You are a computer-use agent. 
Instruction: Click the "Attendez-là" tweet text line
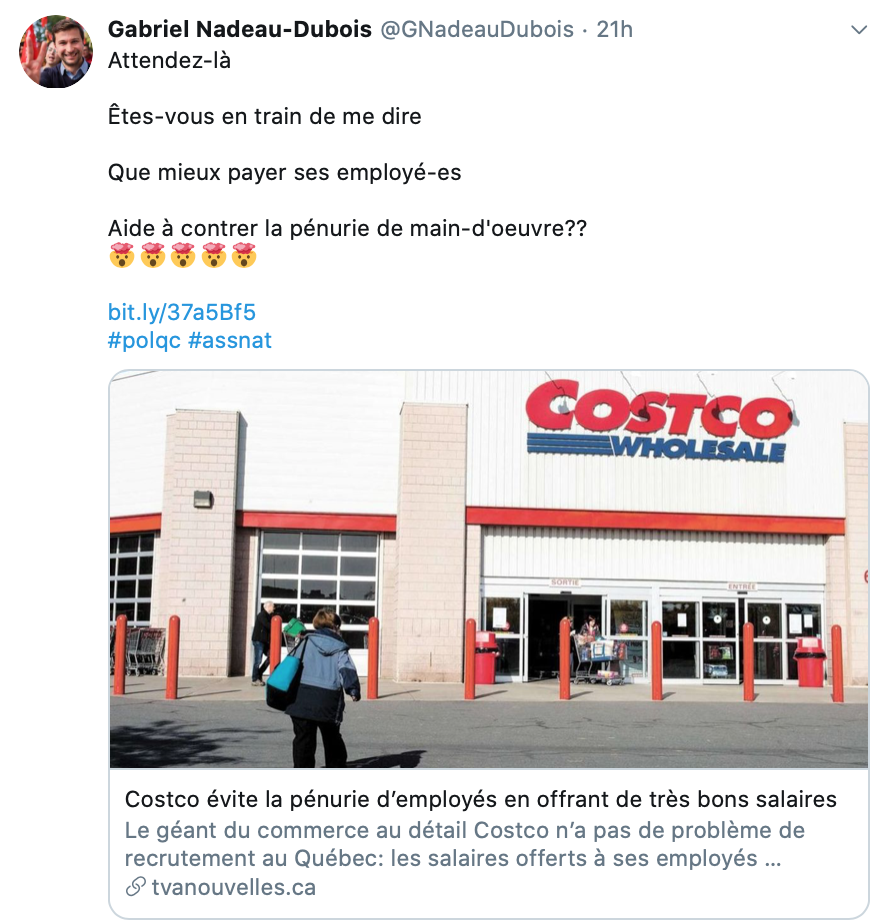pyautogui.click(x=170, y=60)
